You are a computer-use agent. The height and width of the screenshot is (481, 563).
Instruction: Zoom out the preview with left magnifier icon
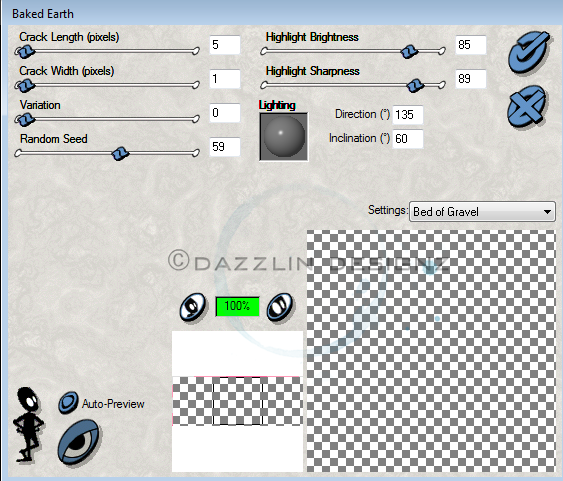tap(193, 307)
